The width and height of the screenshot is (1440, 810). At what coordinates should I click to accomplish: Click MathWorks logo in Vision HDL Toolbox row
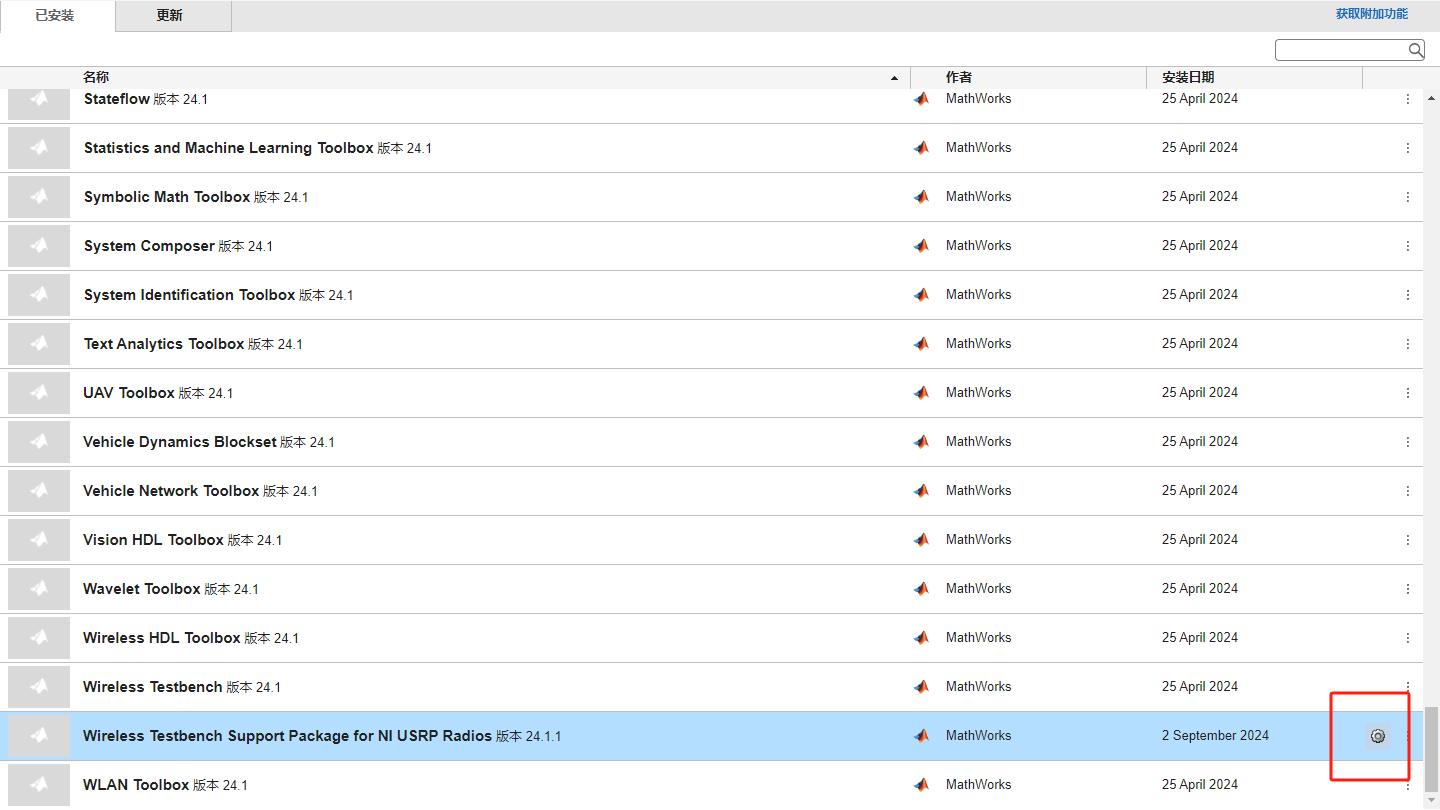pos(921,540)
